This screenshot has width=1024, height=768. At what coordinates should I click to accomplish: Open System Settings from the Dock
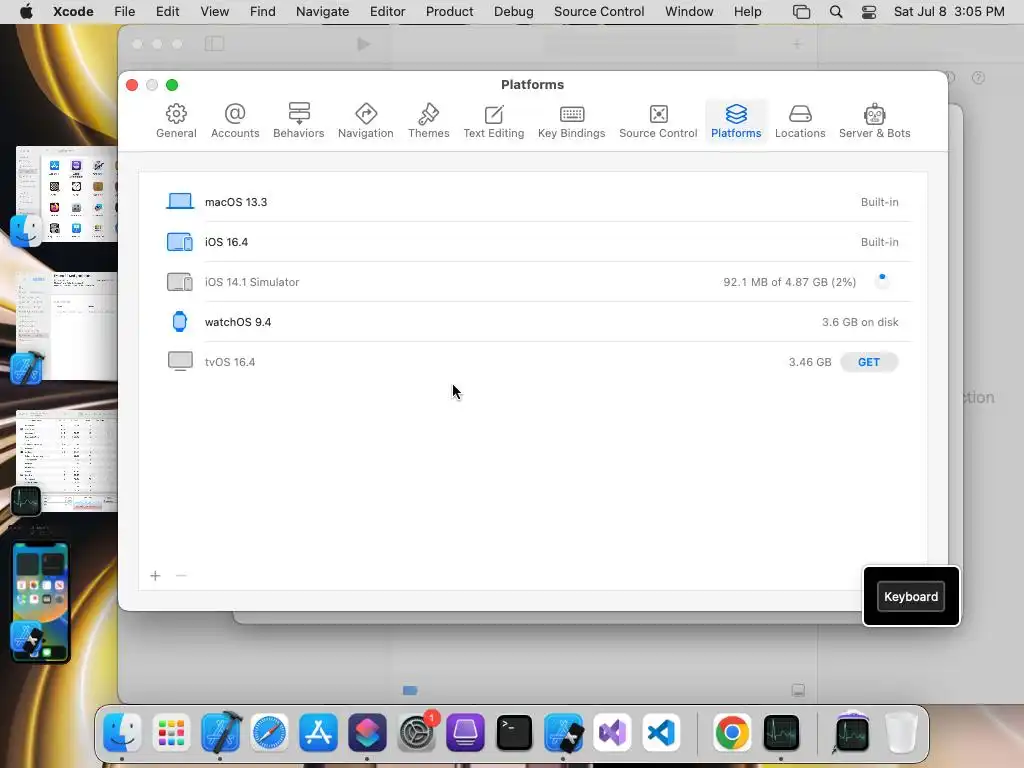(x=416, y=732)
